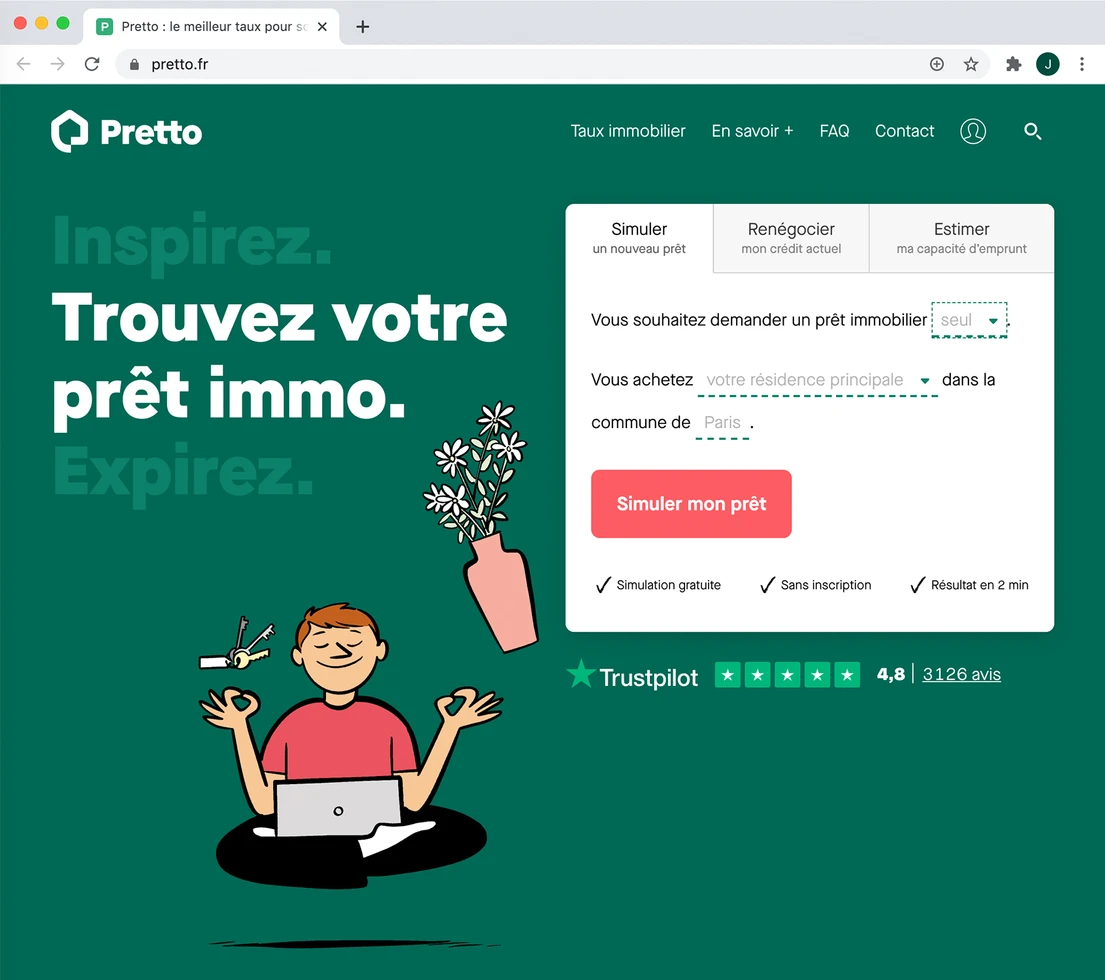The image size is (1105, 980).
Task: Open the Taux immobilier menu item
Action: pyautogui.click(x=627, y=131)
